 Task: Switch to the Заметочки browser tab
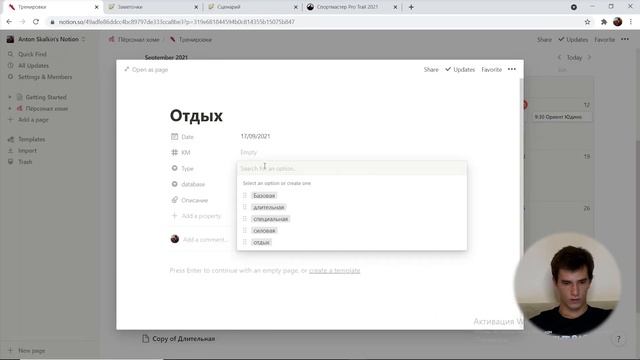pos(152,7)
